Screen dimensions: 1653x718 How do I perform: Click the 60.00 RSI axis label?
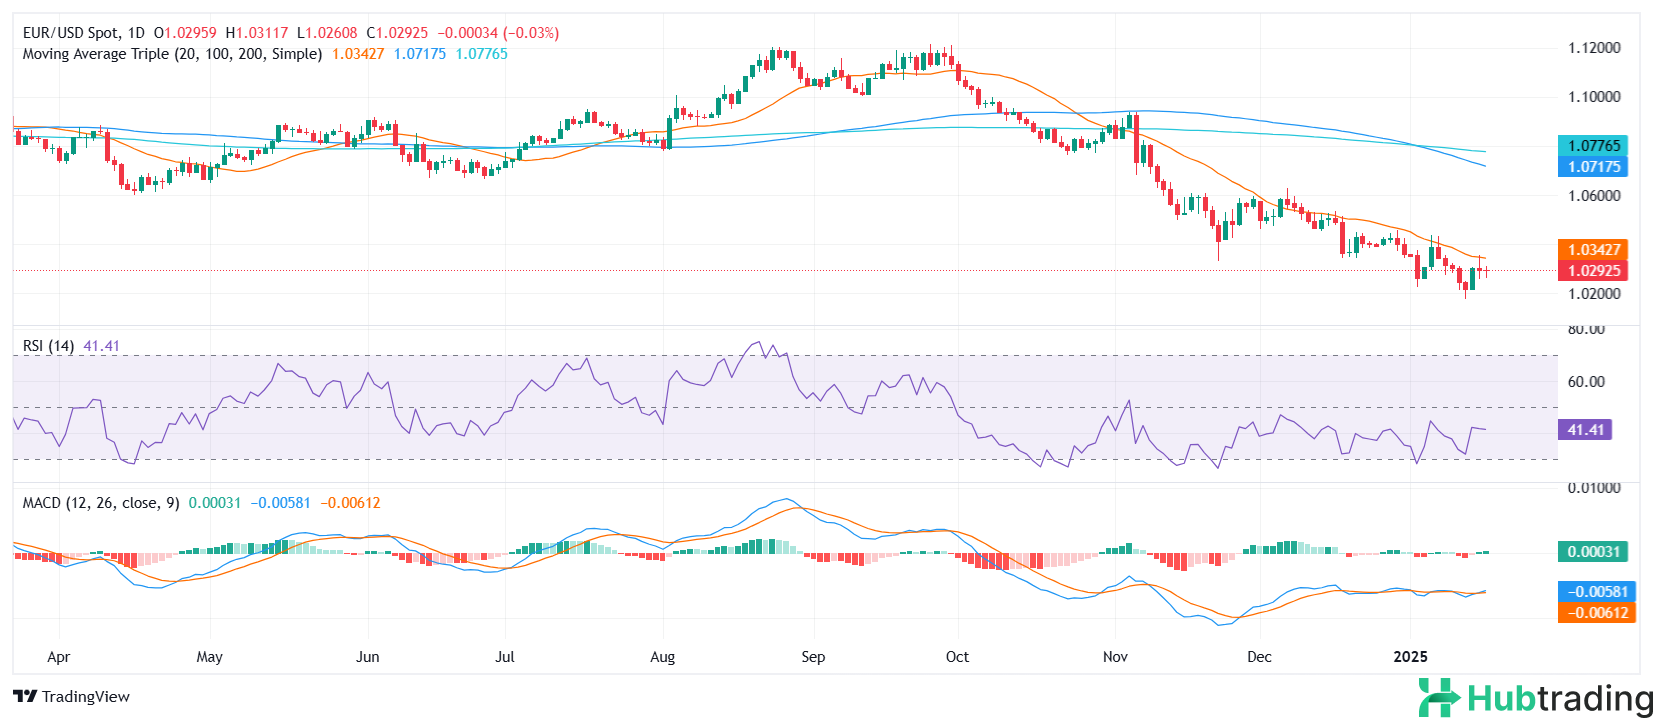coord(1586,381)
